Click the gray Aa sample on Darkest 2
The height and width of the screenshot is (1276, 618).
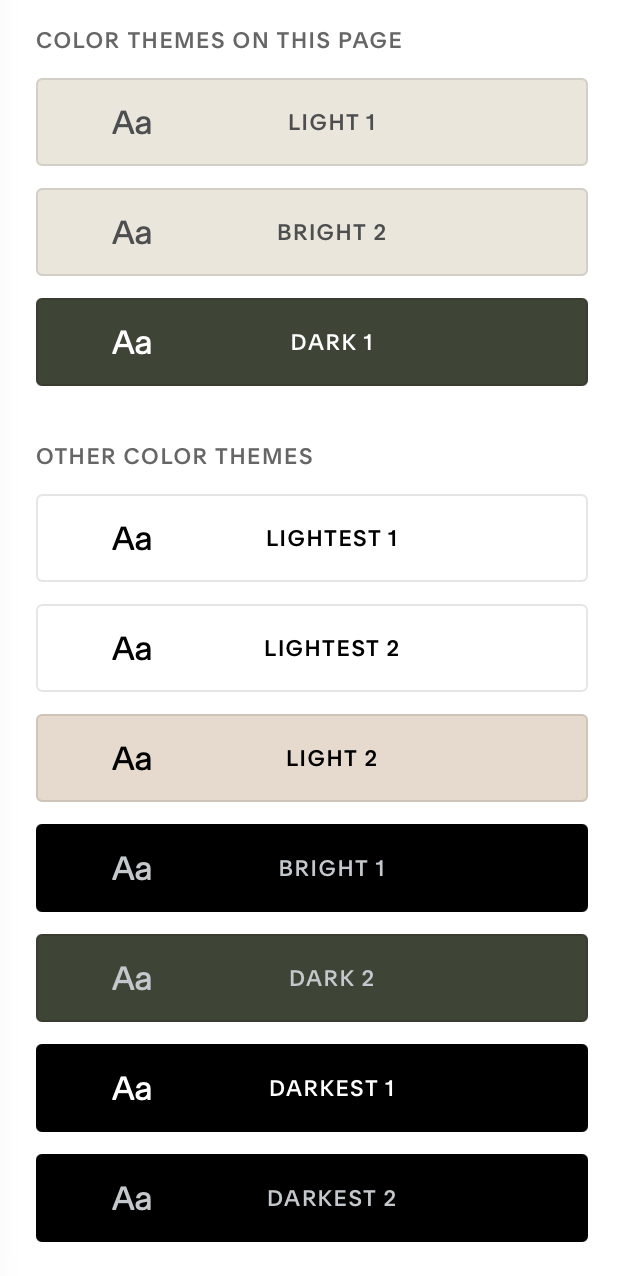(x=132, y=1199)
